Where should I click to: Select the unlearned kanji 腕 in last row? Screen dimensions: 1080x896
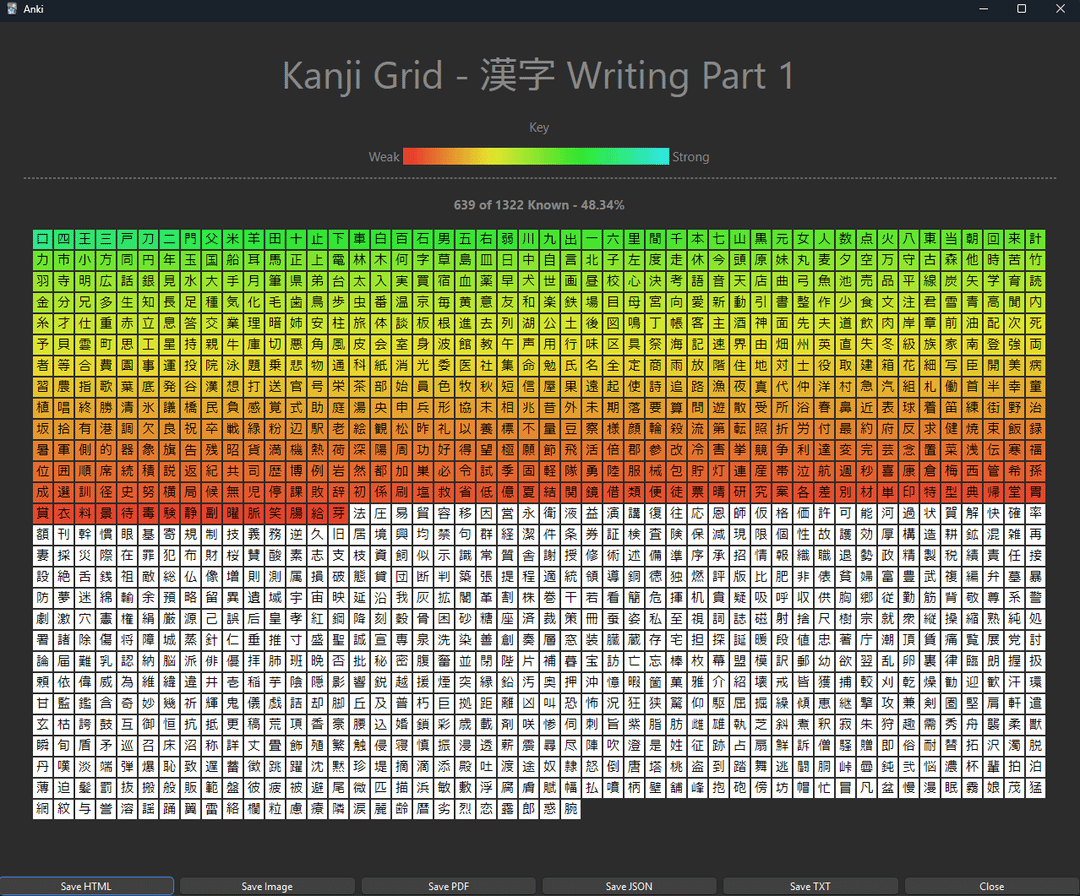pos(570,809)
